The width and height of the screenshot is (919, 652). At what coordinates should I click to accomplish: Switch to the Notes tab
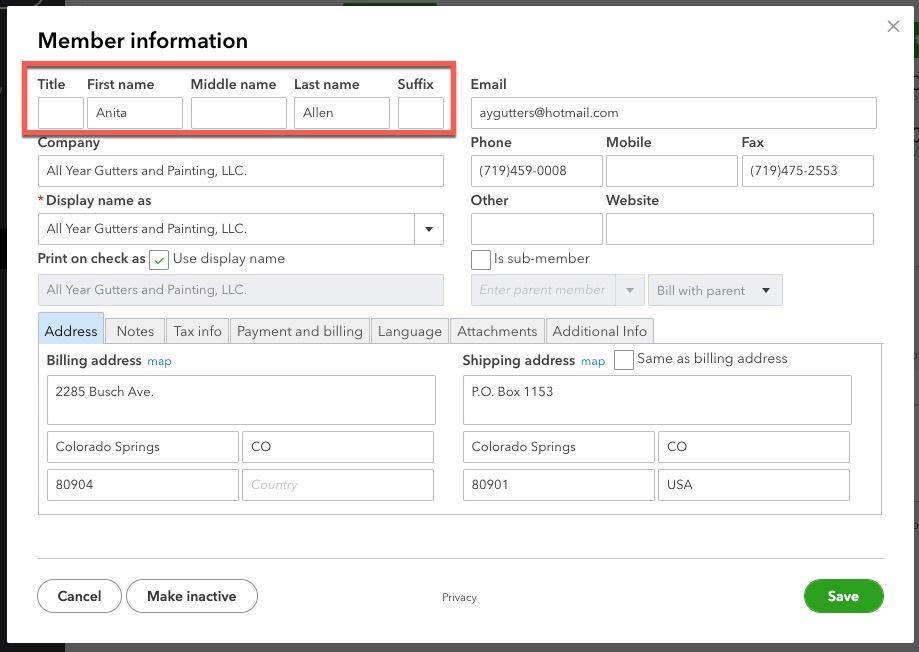[x=135, y=331]
